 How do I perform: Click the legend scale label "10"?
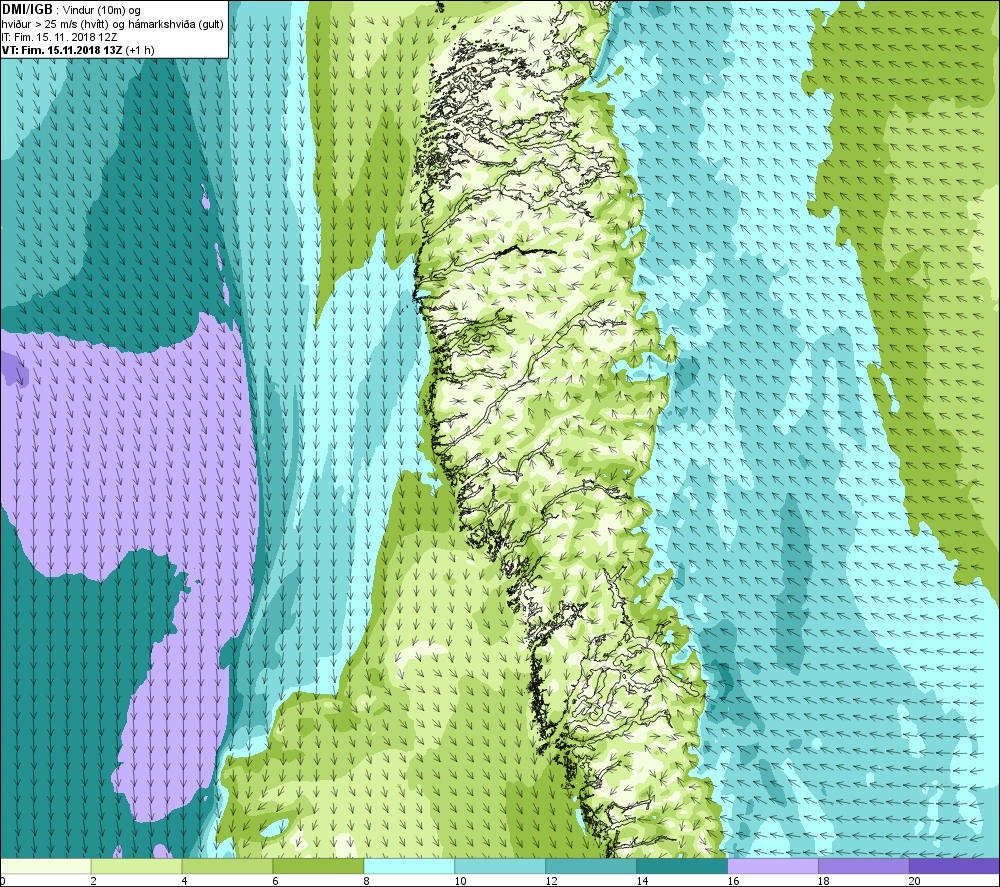(x=460, y=881)
